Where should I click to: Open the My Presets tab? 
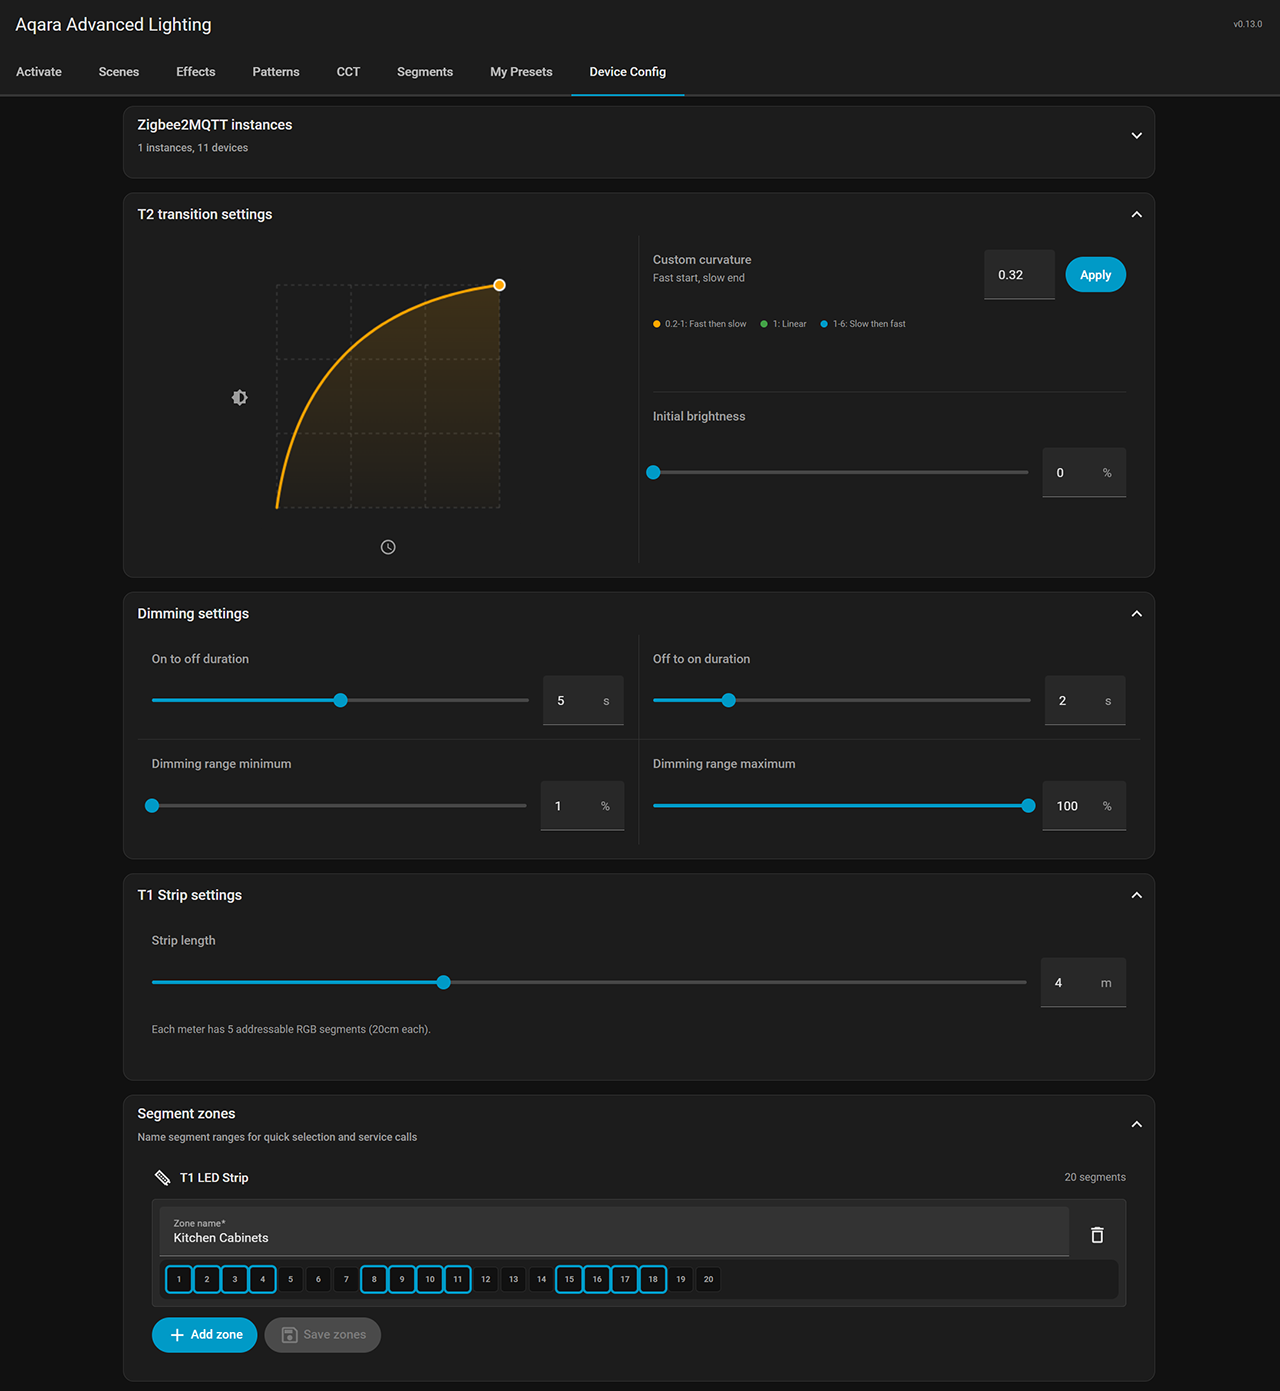point(521,71)
